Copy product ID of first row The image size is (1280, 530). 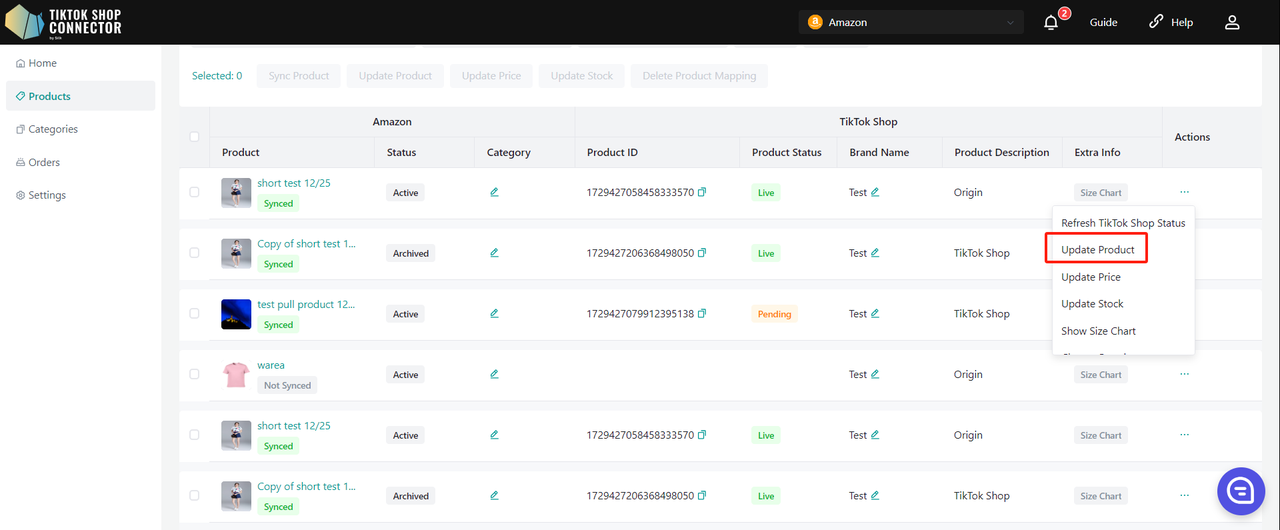702,192
